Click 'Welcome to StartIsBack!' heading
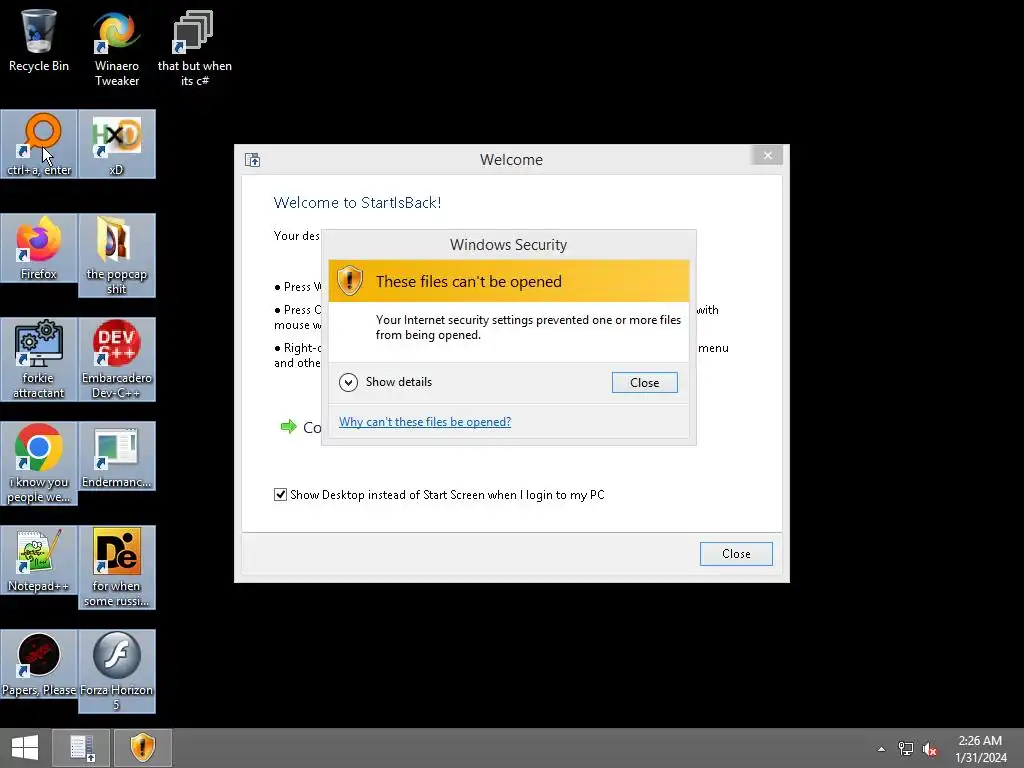Screen dimensions: 1024x768 [x=357, y=202]
